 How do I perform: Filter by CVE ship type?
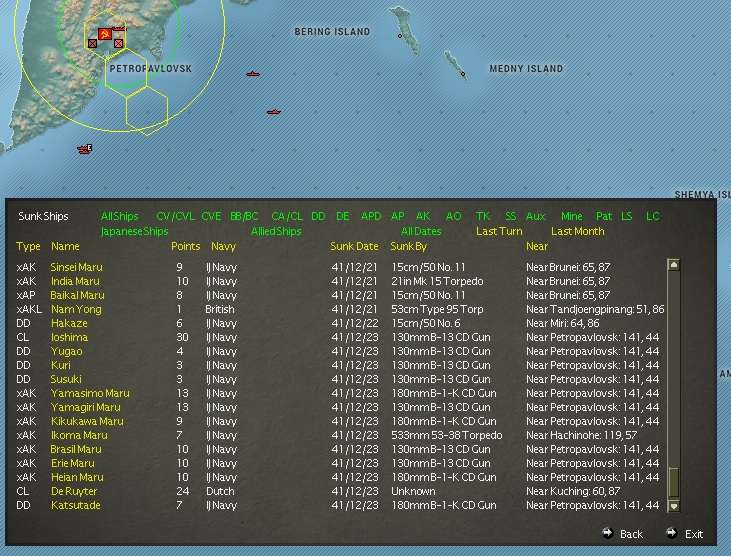point(211,216)
